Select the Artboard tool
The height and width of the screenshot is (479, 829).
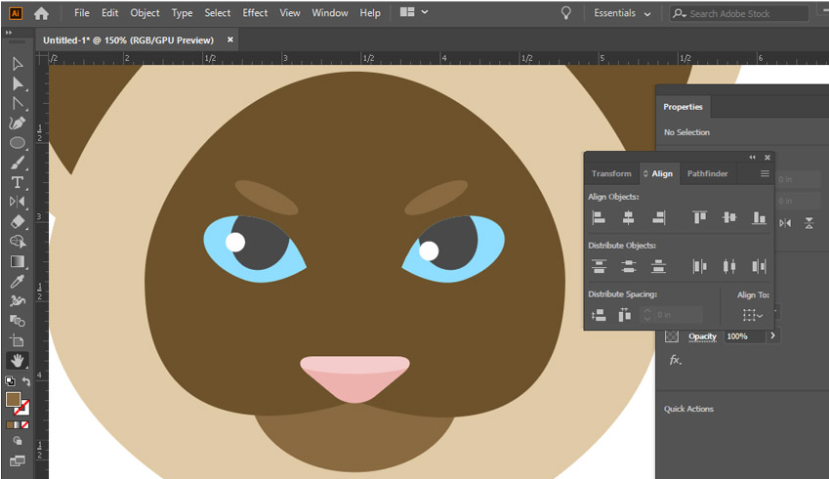17,341
